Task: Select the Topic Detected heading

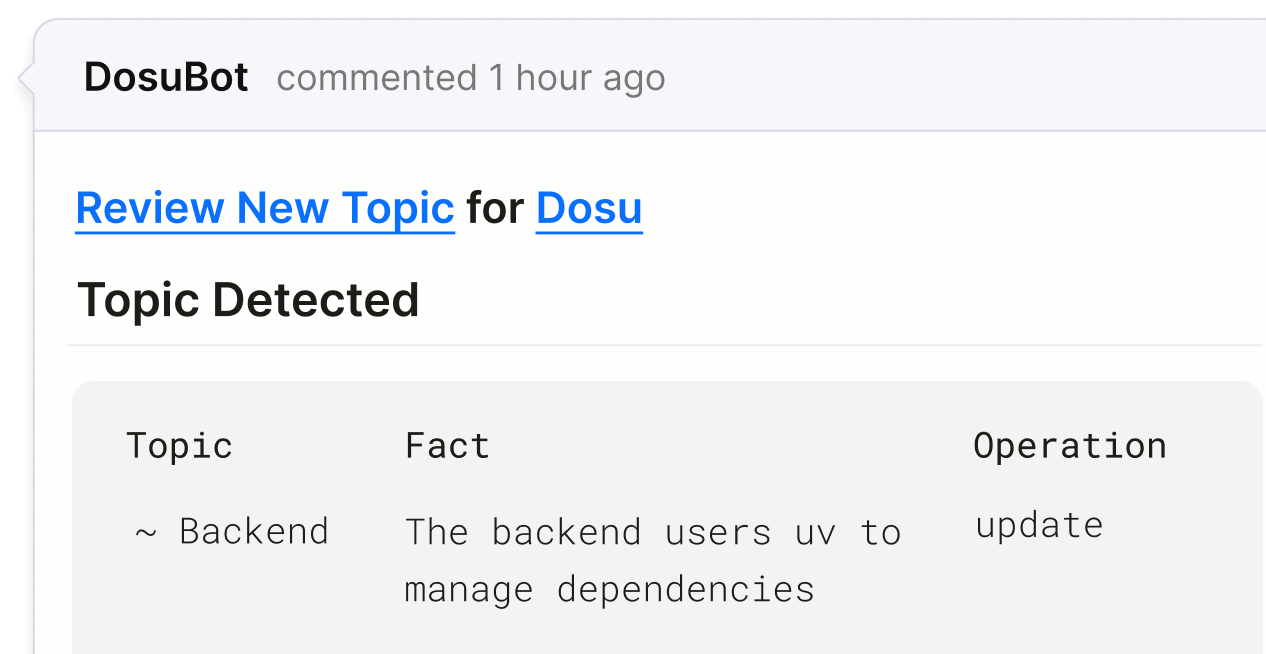Action: (x=247, y=299)
